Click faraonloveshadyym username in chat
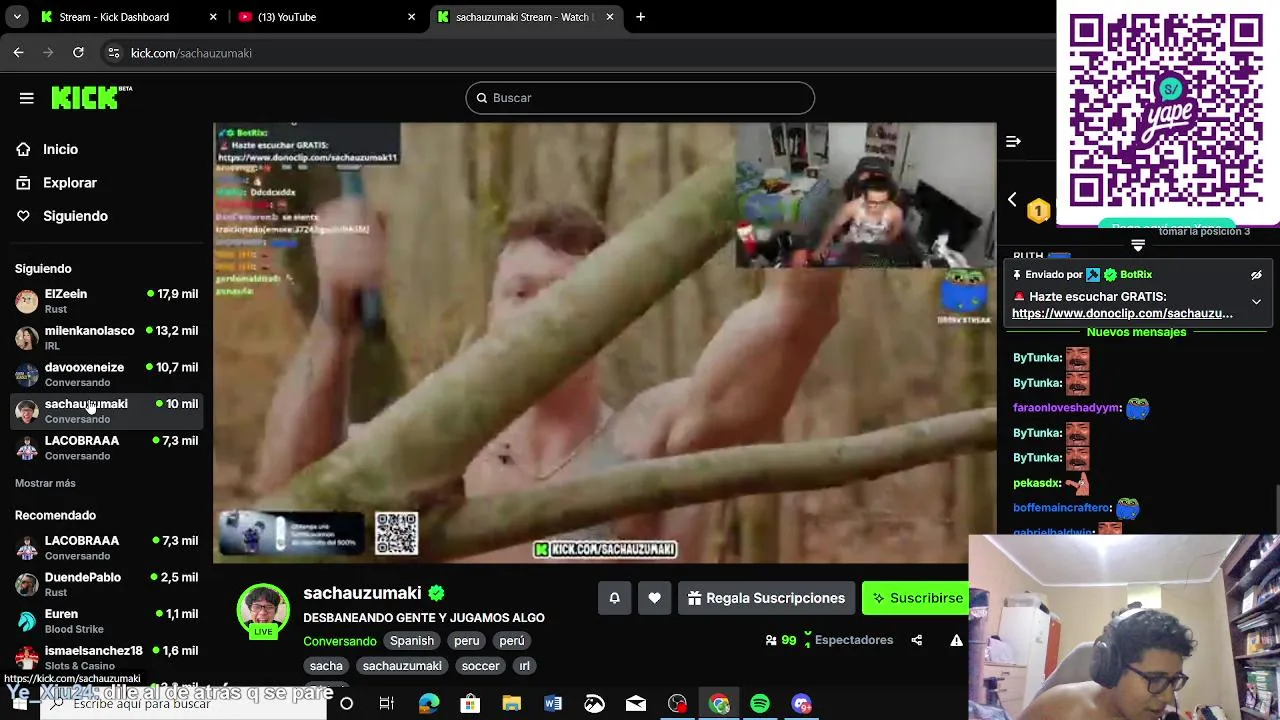This screenshot has height=720, width=1280. tap(1066, 408)
